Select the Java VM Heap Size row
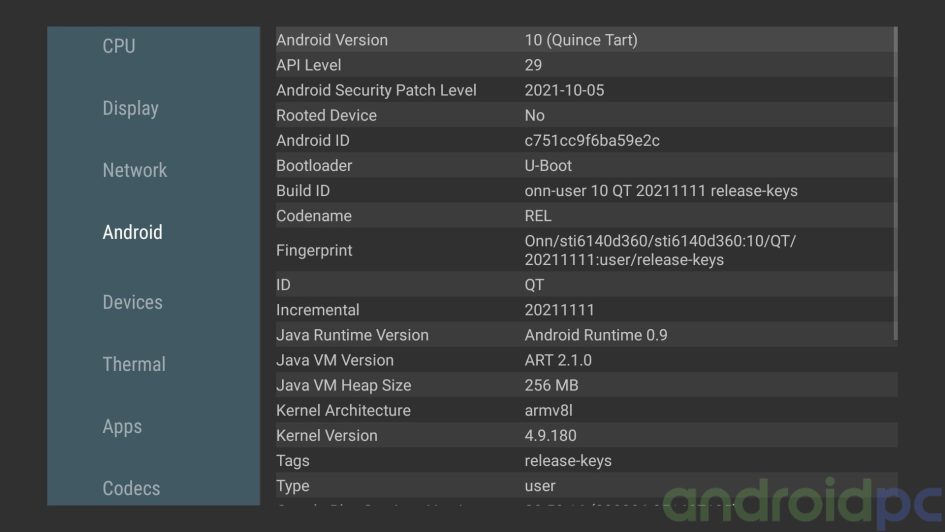 click(x=585, y=385)
